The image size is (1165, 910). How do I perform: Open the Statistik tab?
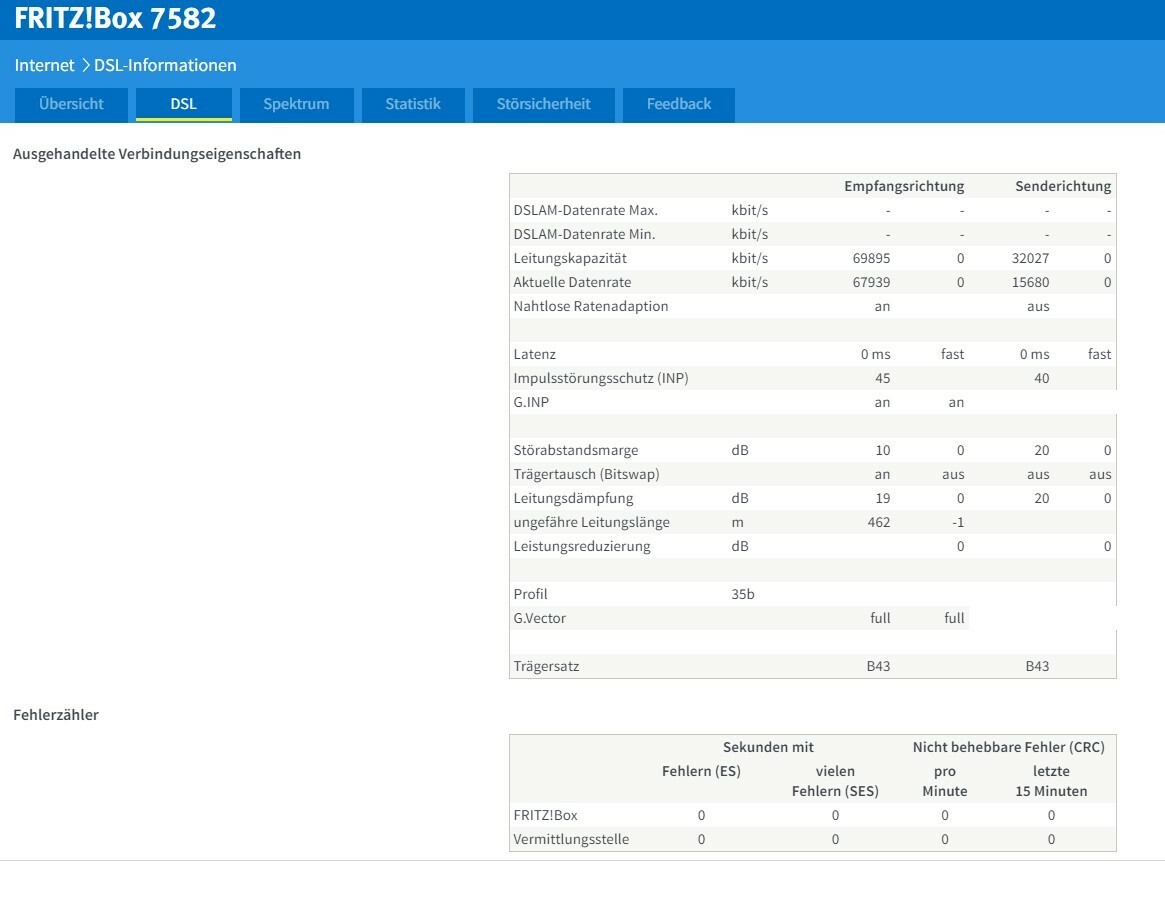click(413, 105)
